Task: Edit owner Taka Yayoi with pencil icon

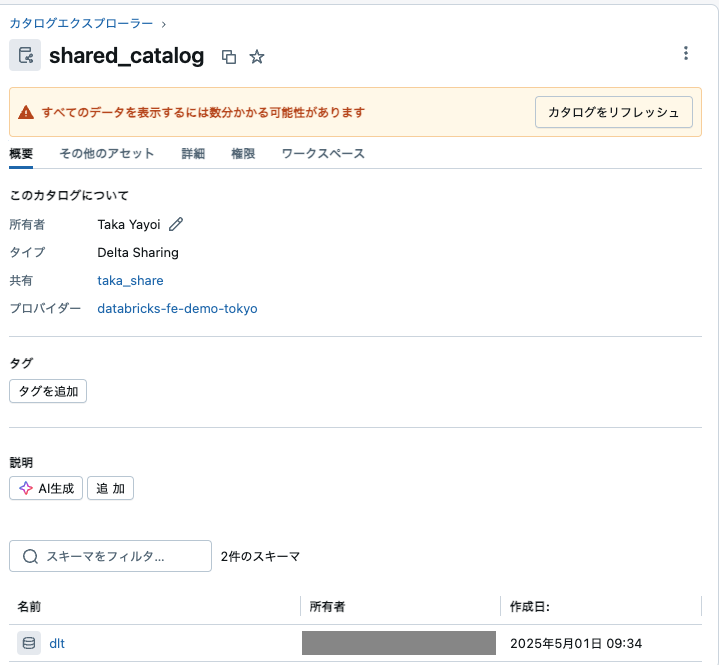Action: (x=176, y=224)
